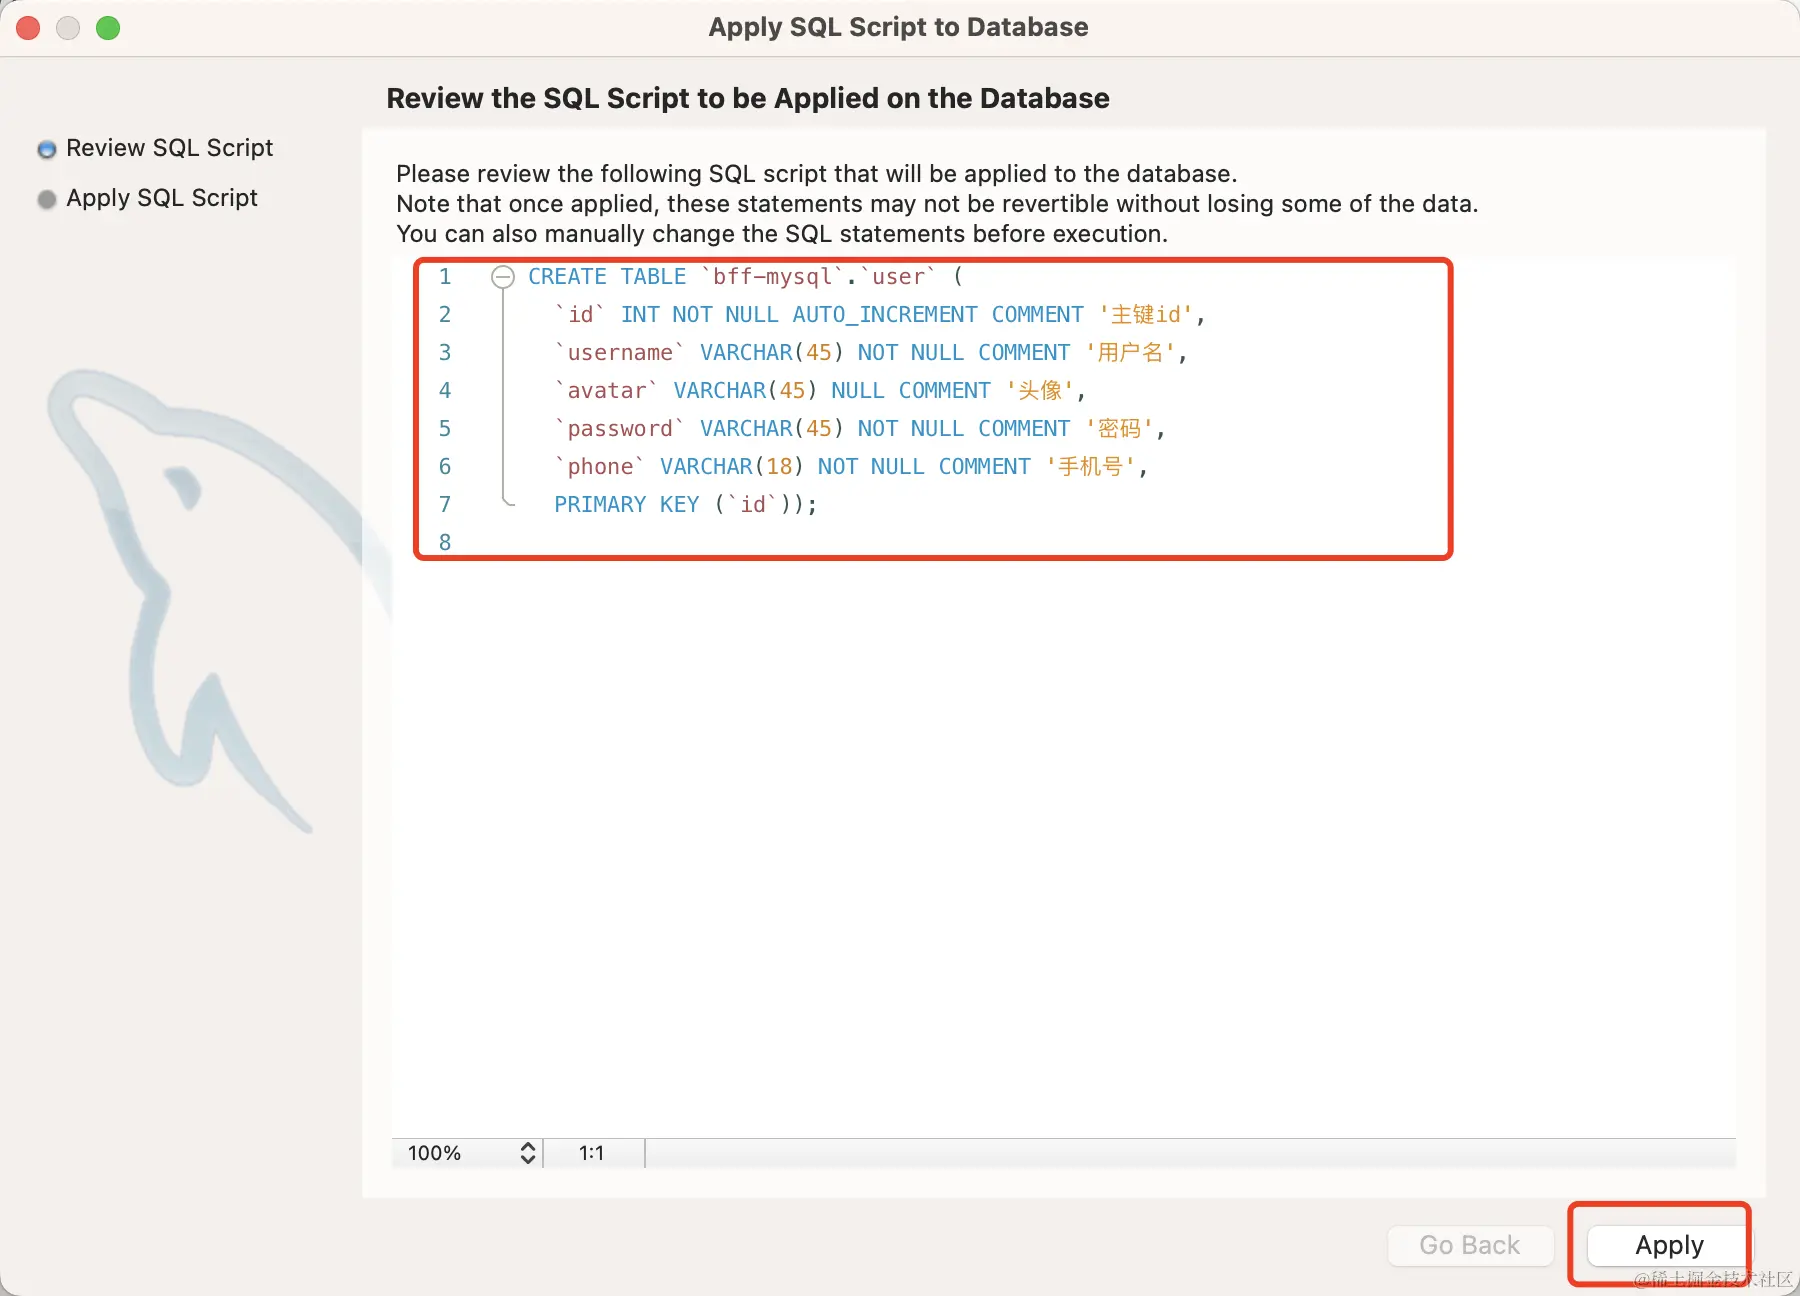Select the Review SQL Script step indicator
Screen dimensions: 1800x1296
point(46,148)
